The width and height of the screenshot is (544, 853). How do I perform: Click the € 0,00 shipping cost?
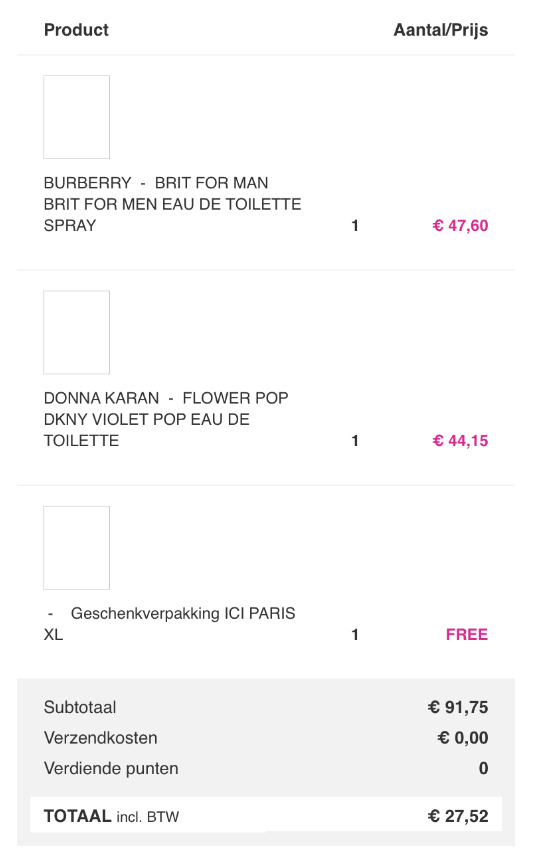[x=463, y=738]
